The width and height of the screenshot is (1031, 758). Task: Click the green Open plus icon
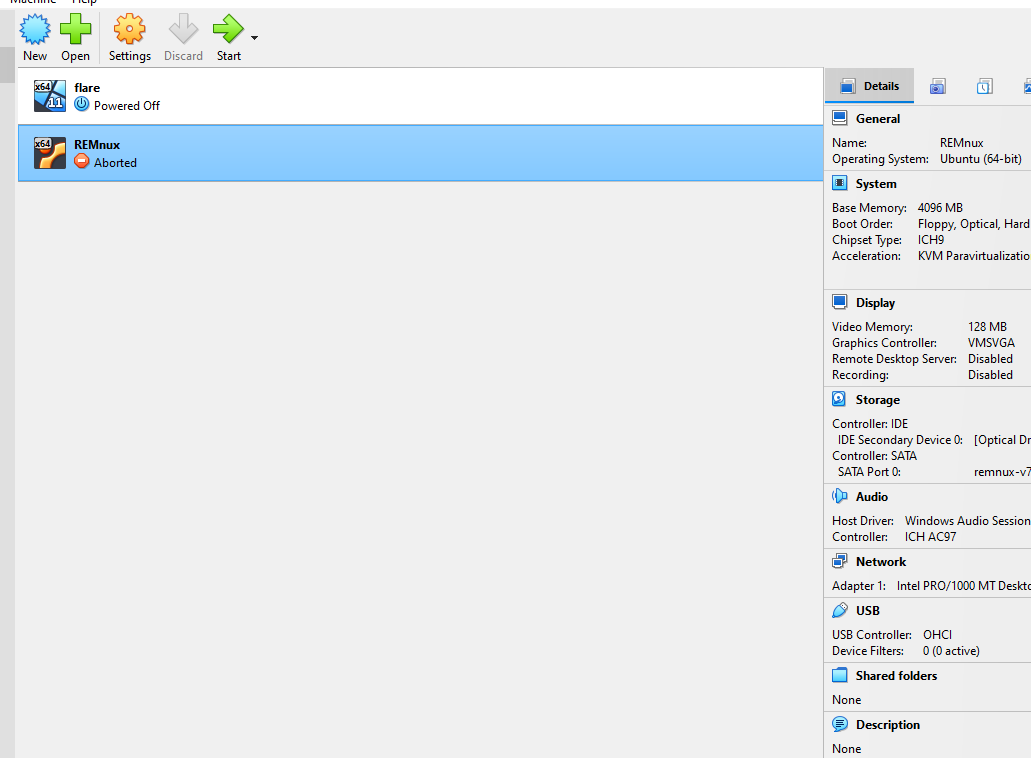point(75,30)
